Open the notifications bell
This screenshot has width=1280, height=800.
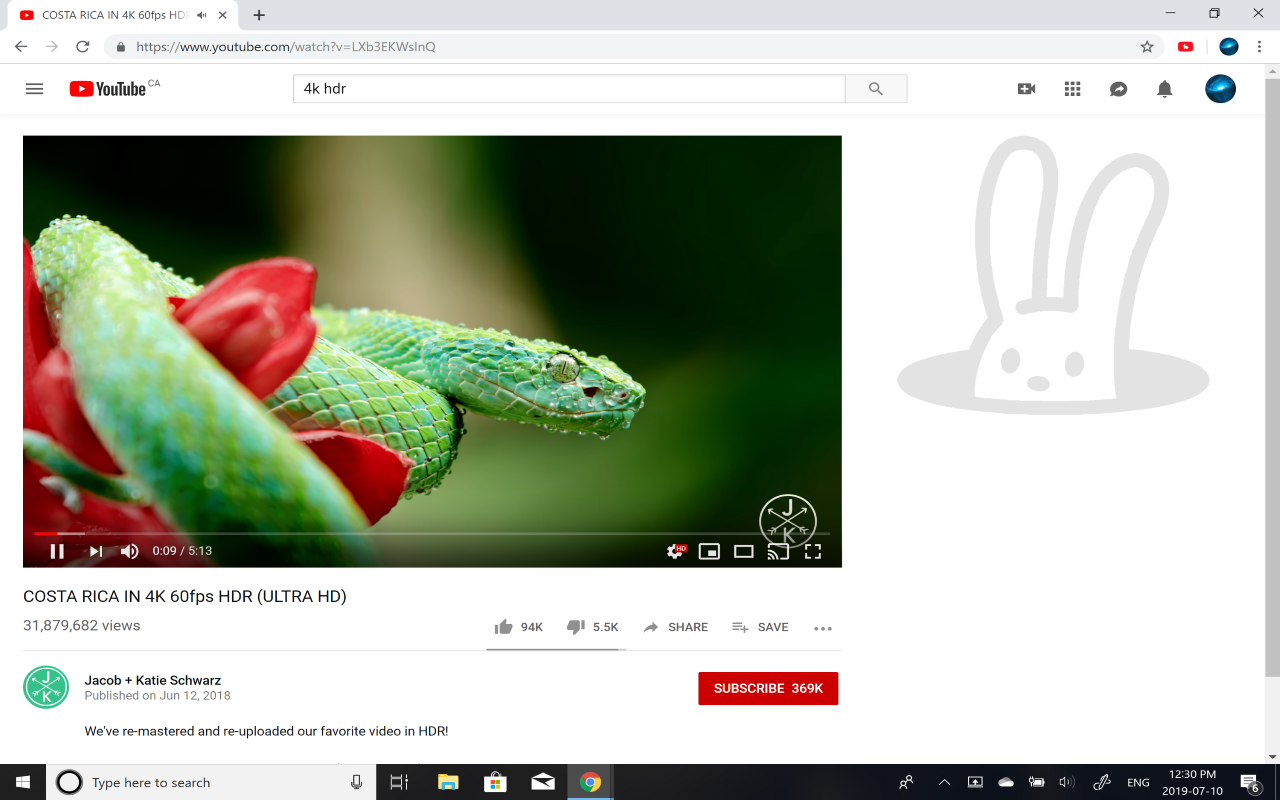1164,89
